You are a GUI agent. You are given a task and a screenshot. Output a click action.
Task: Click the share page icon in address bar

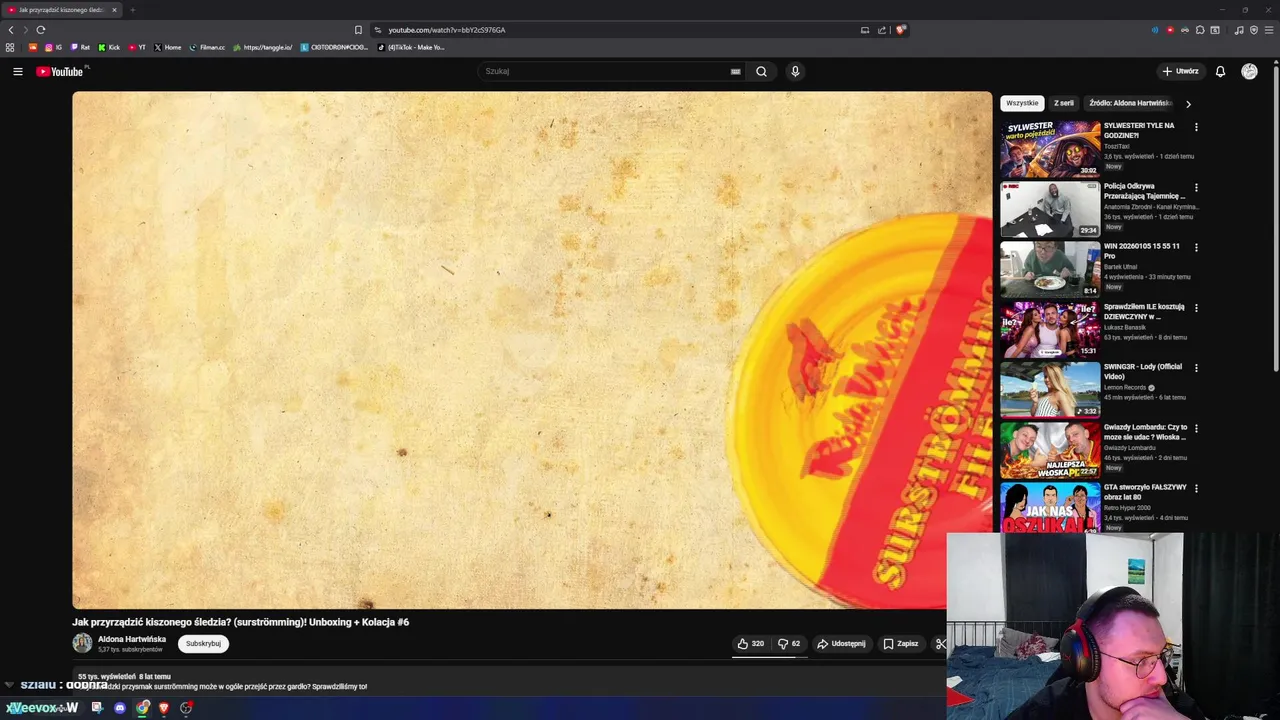(882, 30)
